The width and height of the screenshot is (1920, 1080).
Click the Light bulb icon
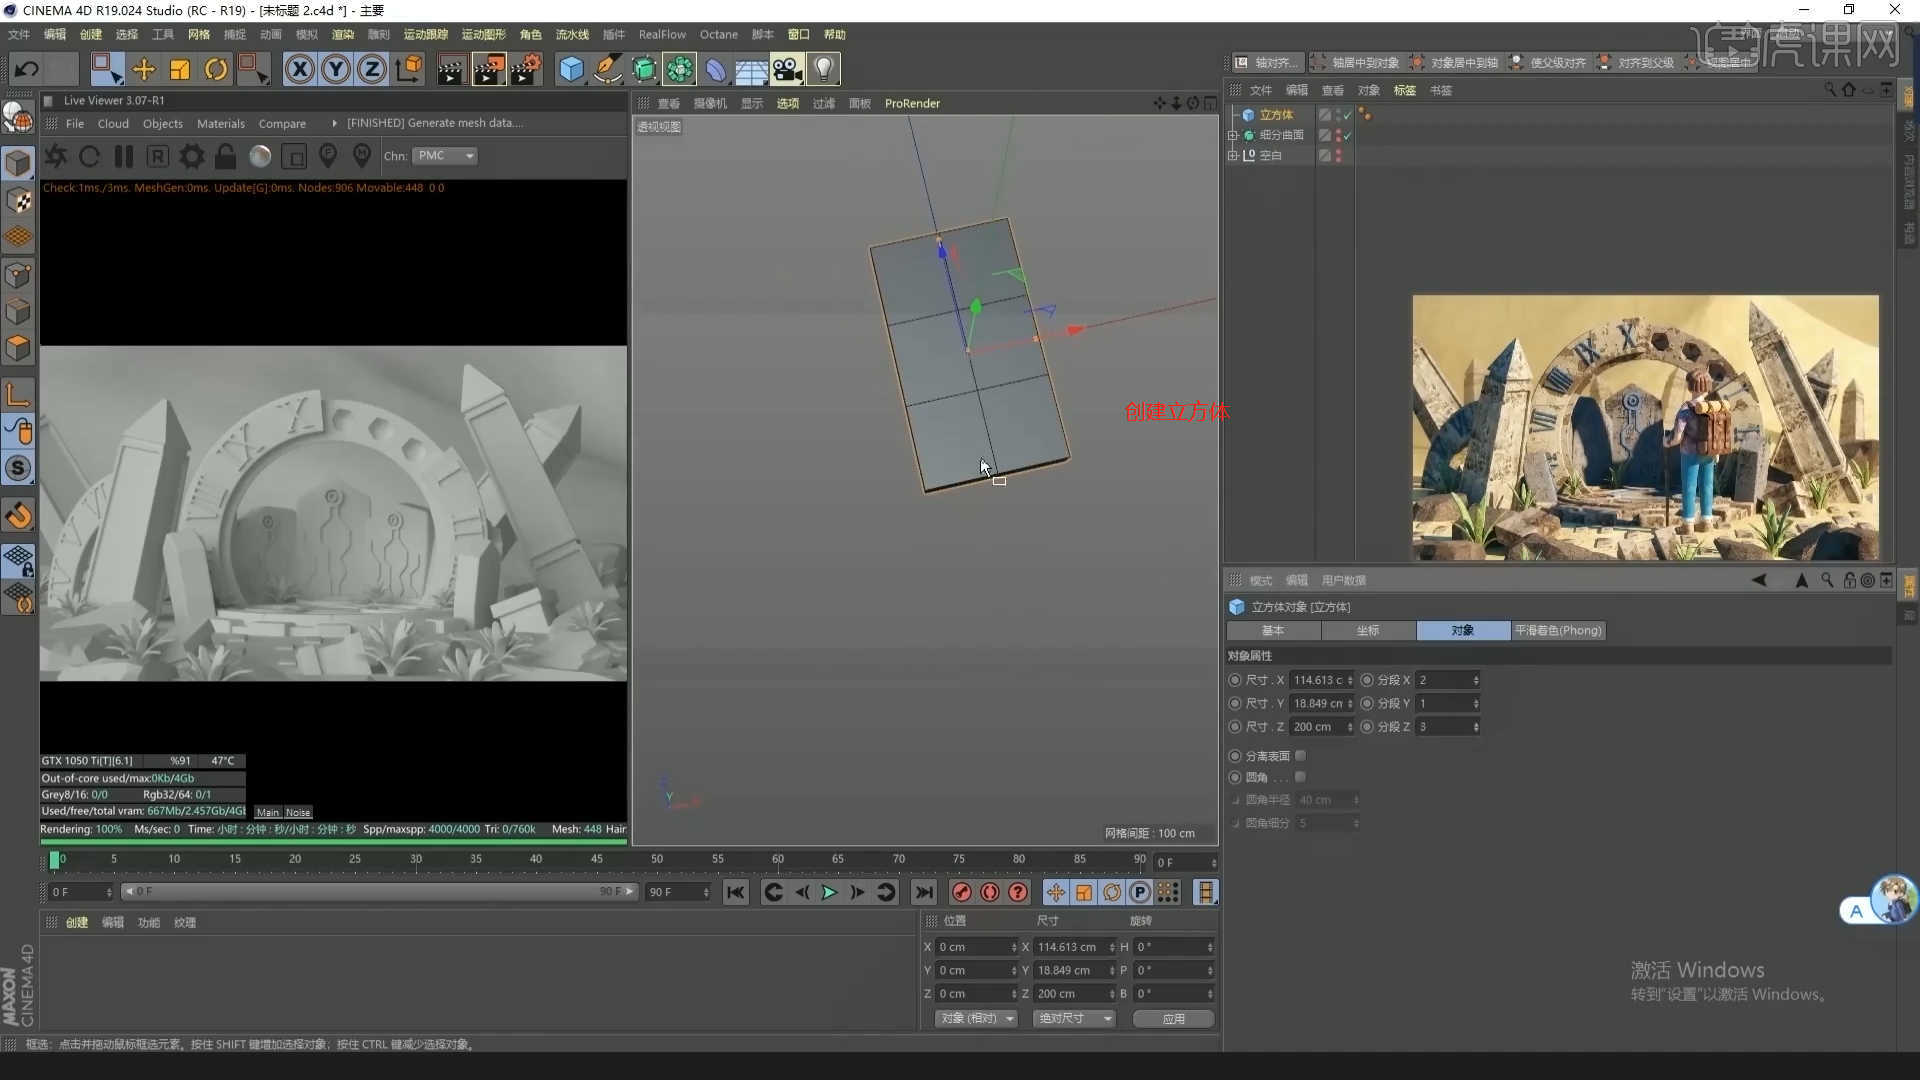823,69
